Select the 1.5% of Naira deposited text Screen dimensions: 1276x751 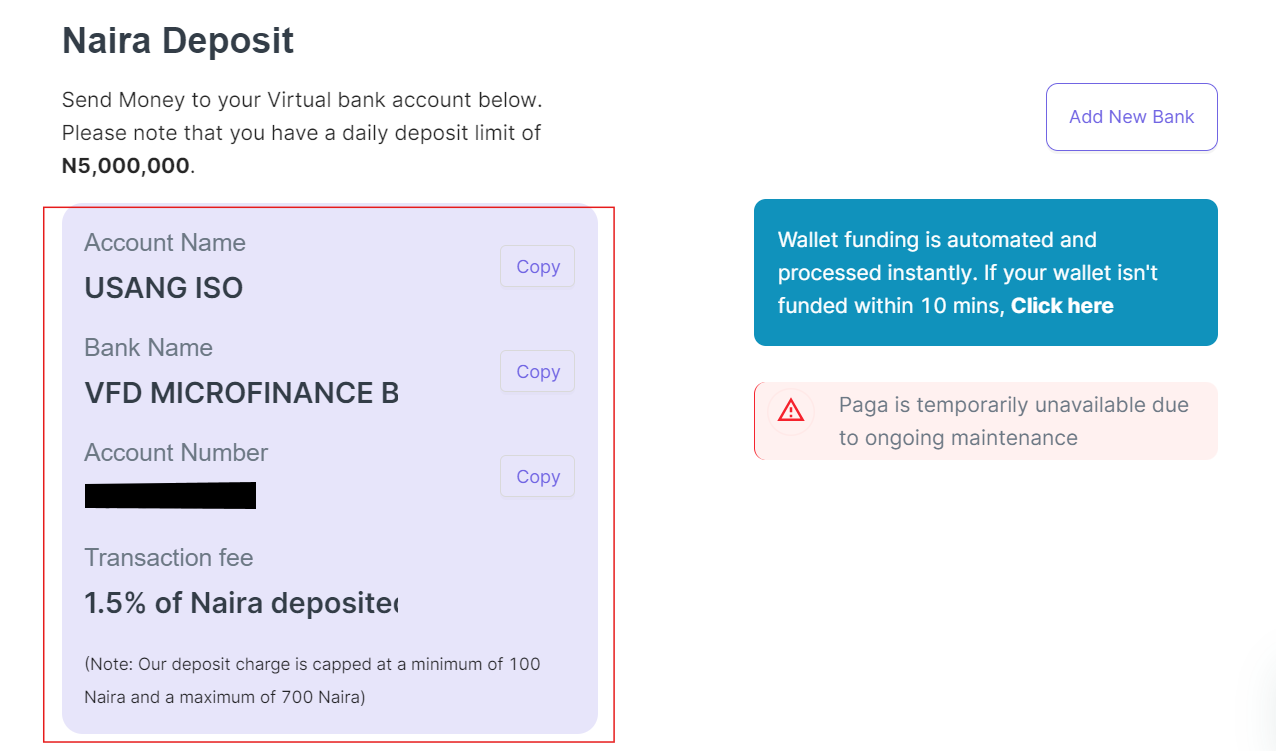point(241,602)
